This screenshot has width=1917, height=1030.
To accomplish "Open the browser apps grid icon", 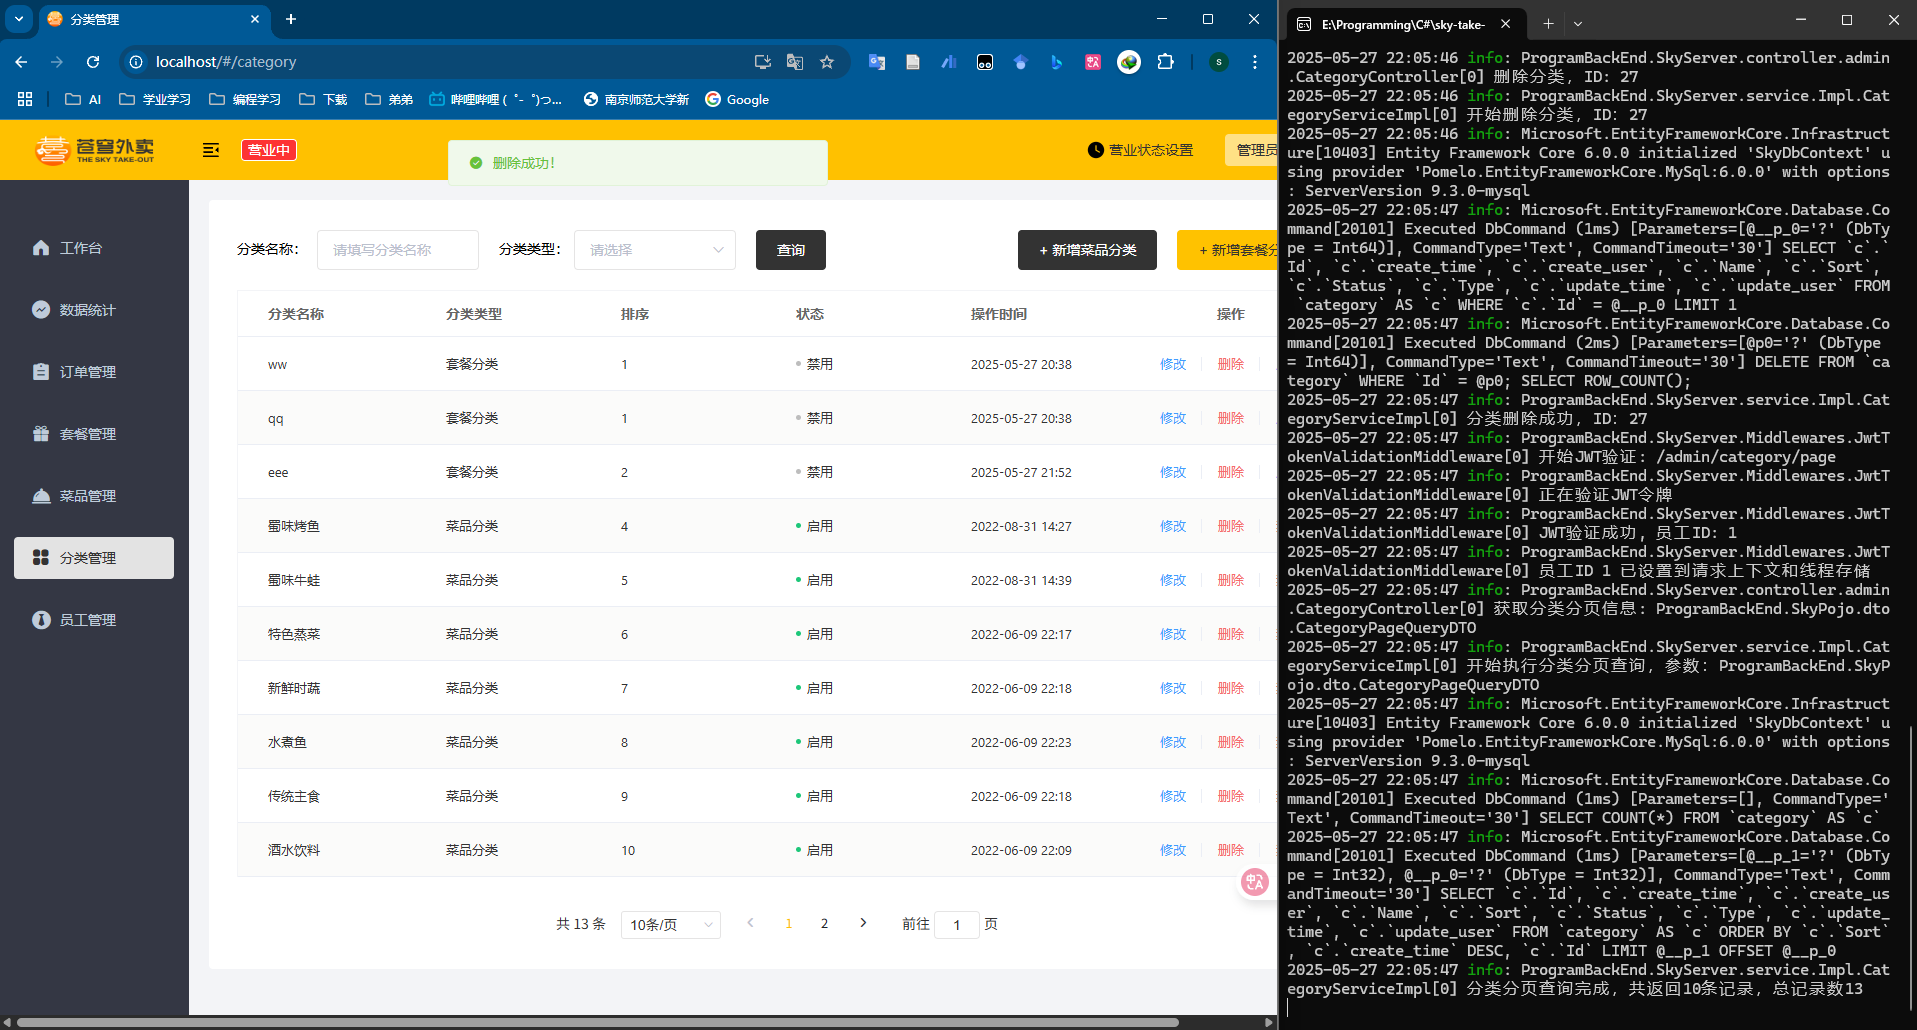I will [25, 99].
